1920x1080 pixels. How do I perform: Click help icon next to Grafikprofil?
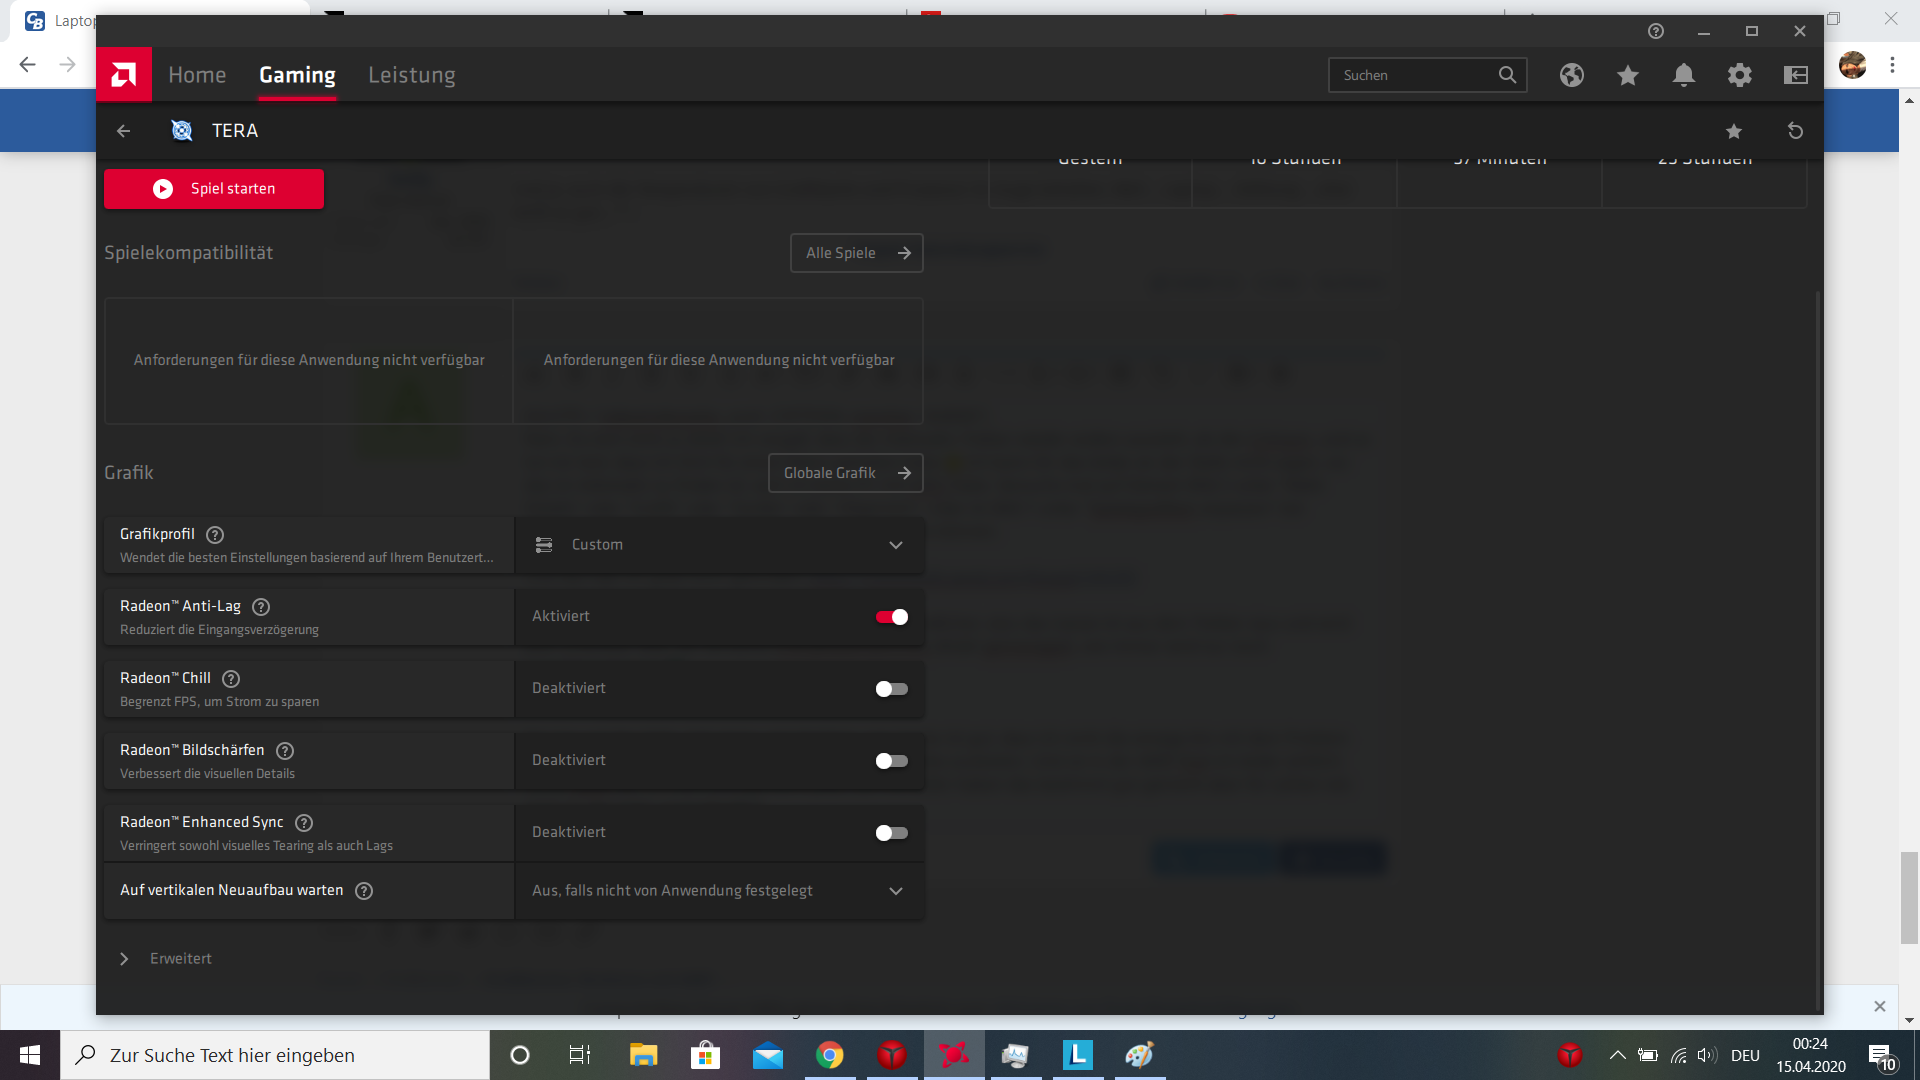pyautogui.click(x=215, y=535)
